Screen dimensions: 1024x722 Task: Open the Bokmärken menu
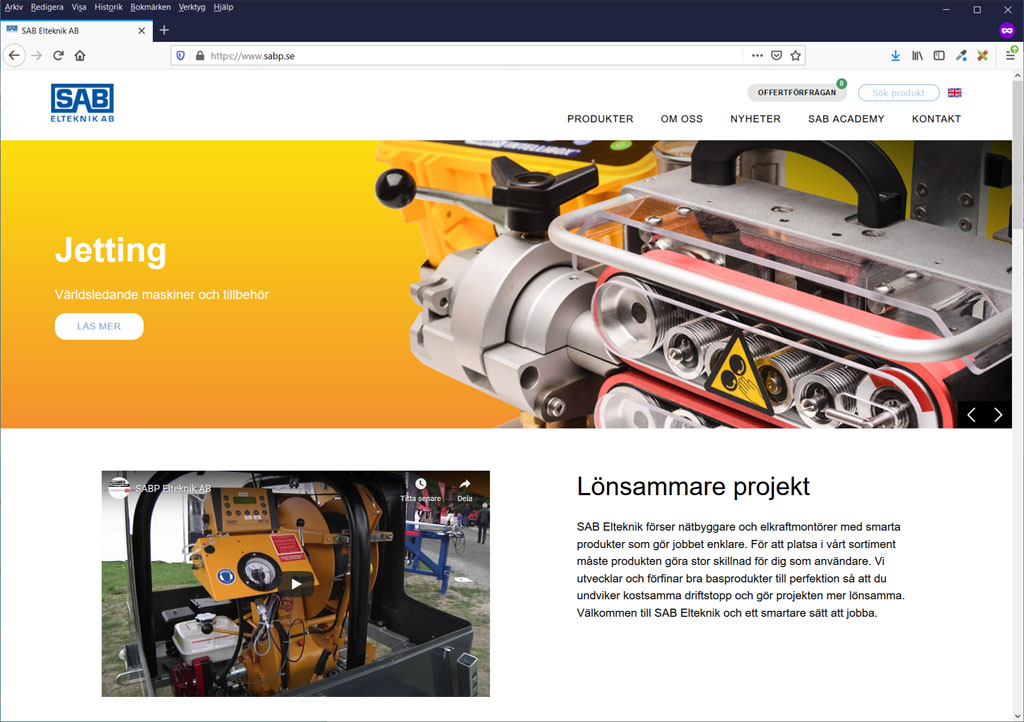coord(150,7)
